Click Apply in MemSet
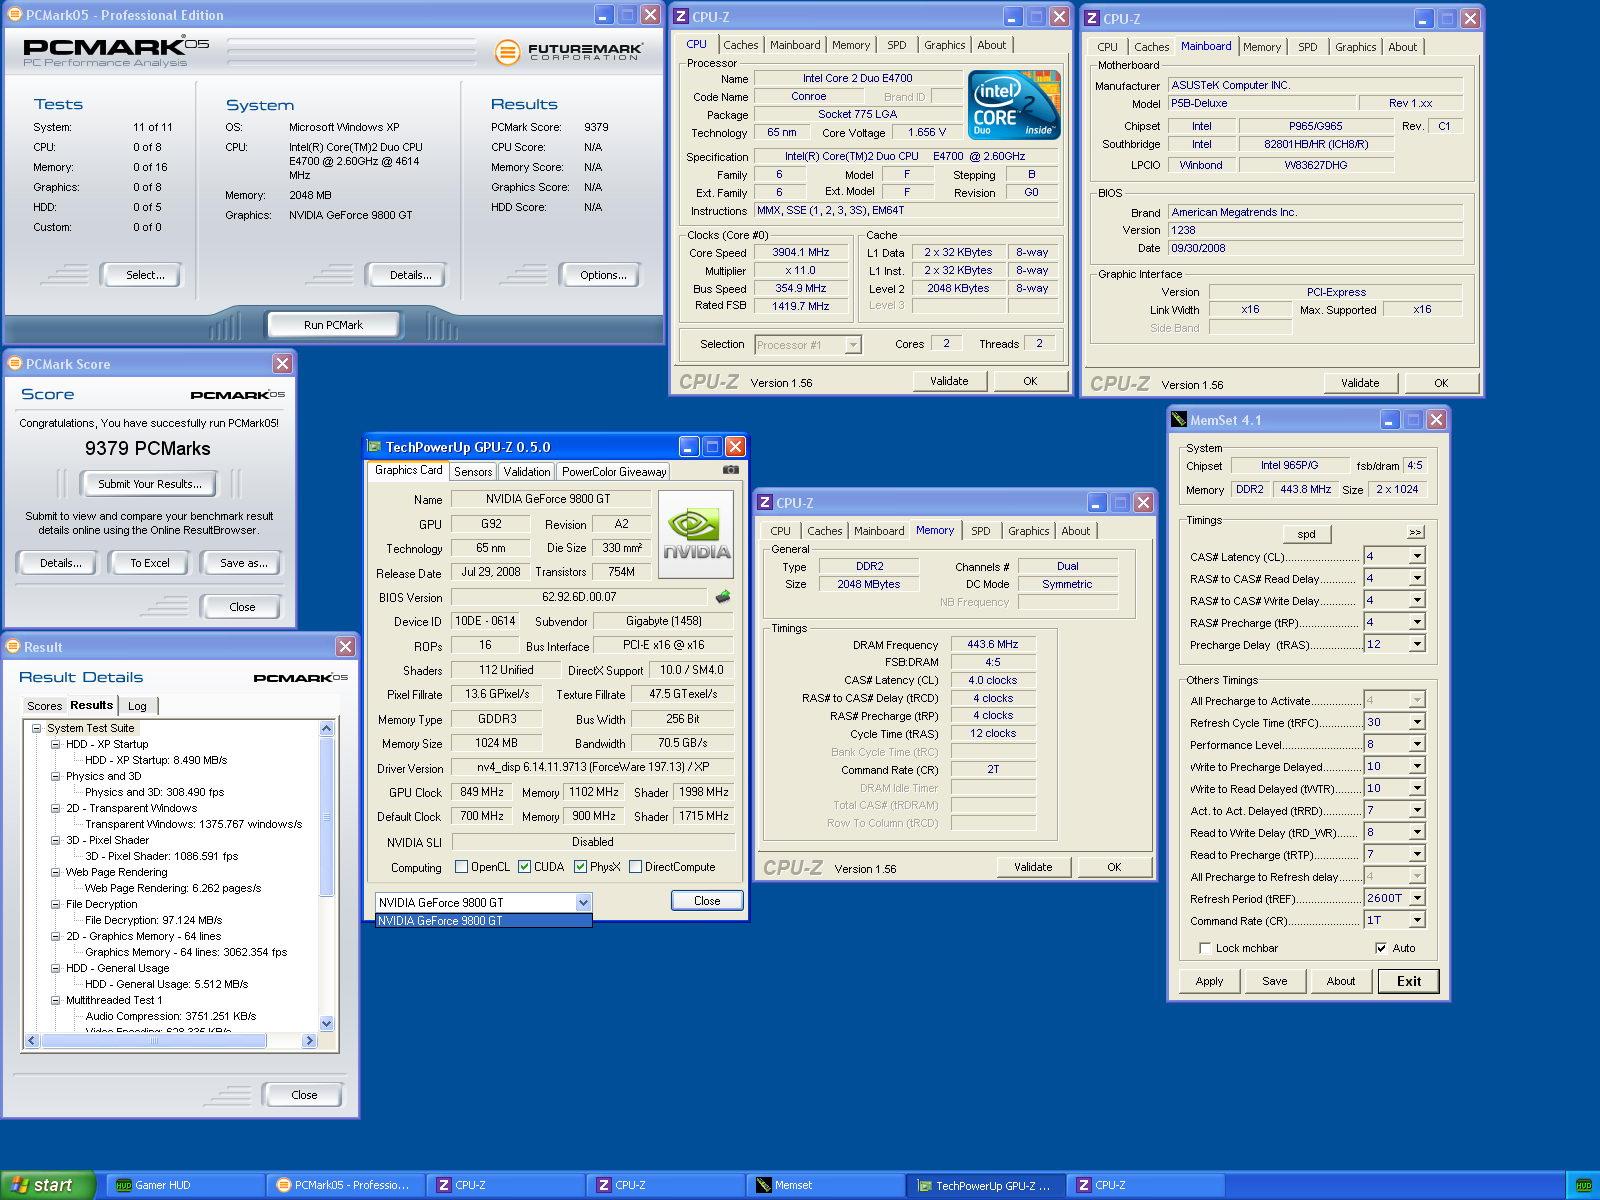 click(1209, 981)
